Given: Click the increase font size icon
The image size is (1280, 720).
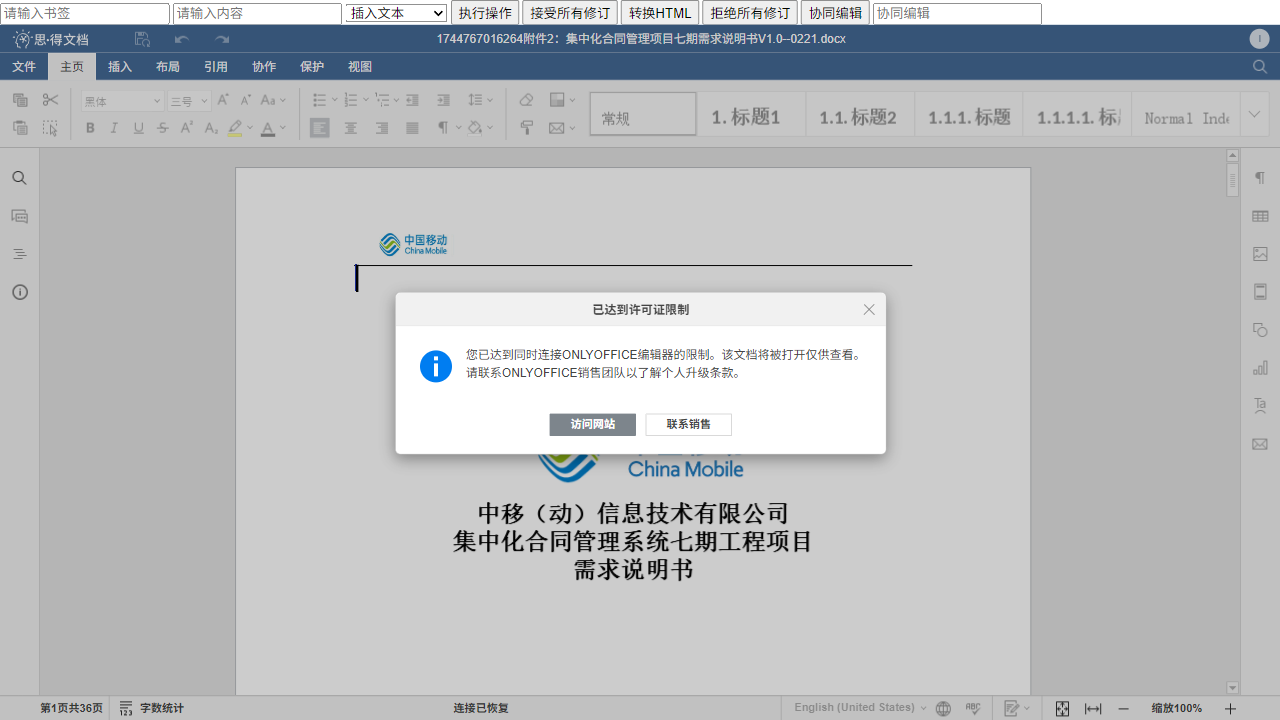Looking at the screenshot, I should pos(223,100).
